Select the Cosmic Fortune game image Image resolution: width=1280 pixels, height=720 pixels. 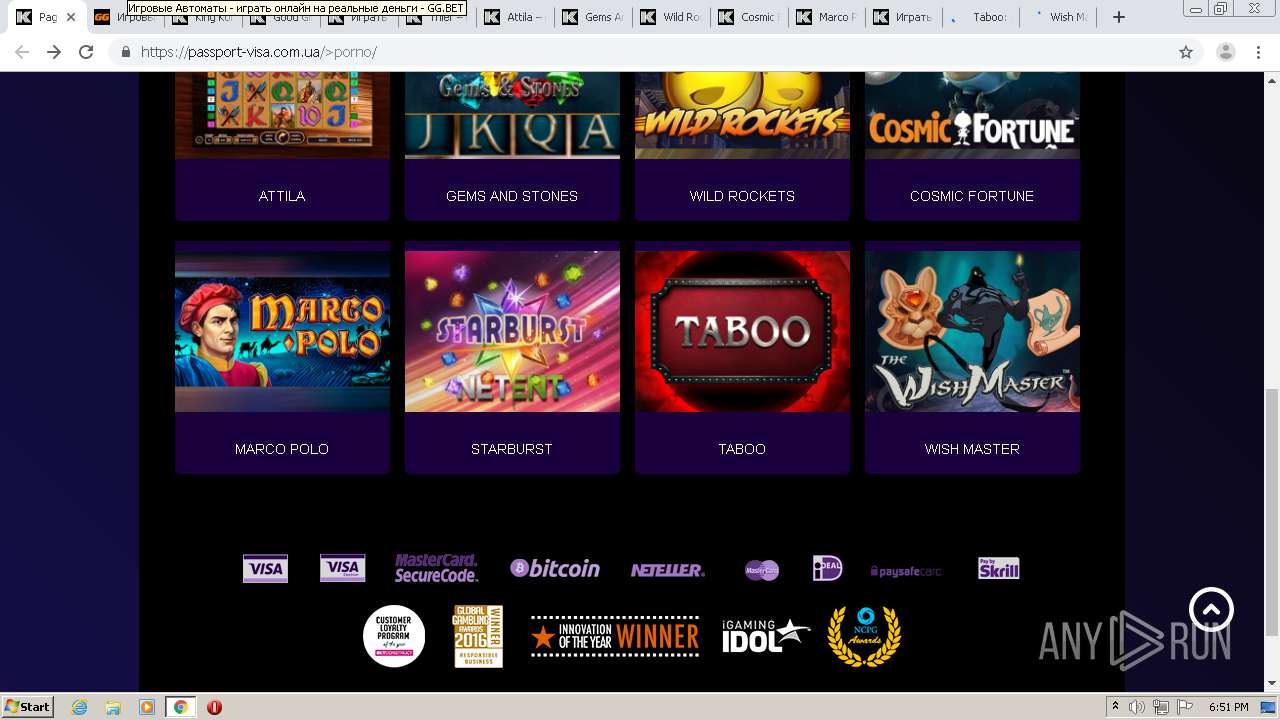point(972,115)
